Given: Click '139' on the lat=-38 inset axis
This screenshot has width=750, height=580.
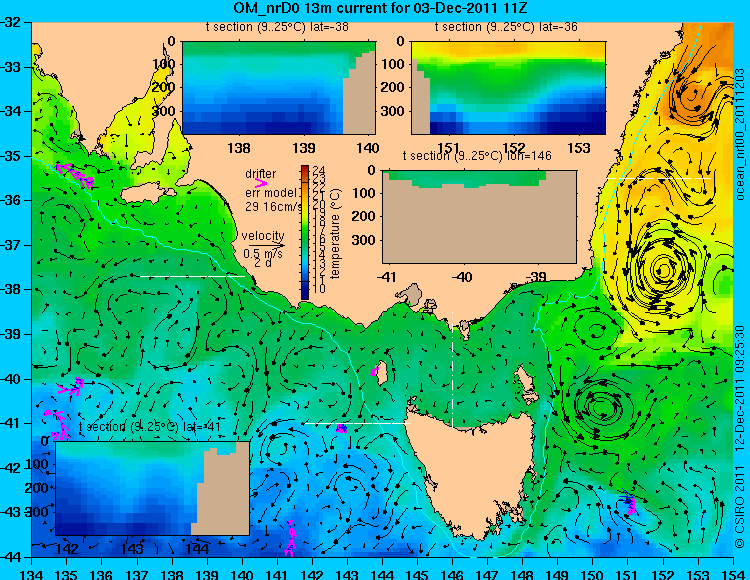Looking at the screenshot, I should tap(304, 148).
